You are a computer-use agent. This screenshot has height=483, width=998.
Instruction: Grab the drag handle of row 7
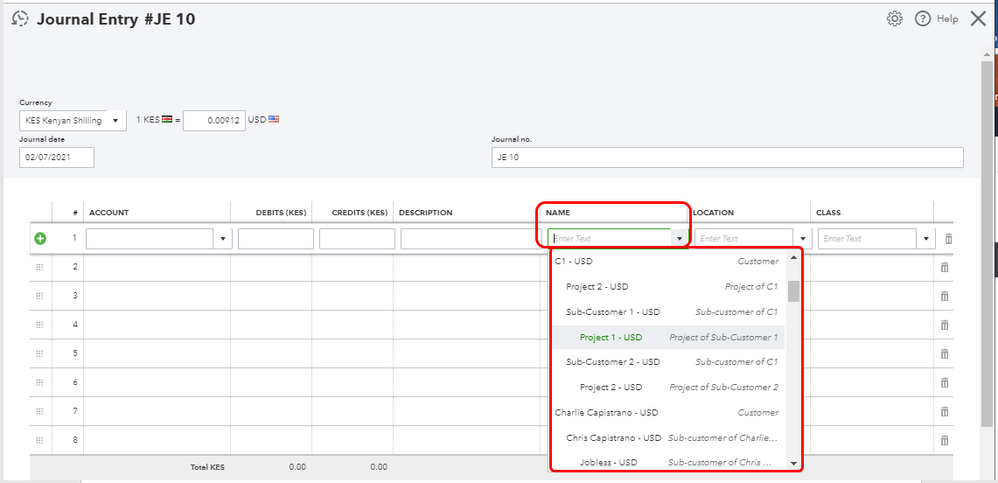point(39,411)
